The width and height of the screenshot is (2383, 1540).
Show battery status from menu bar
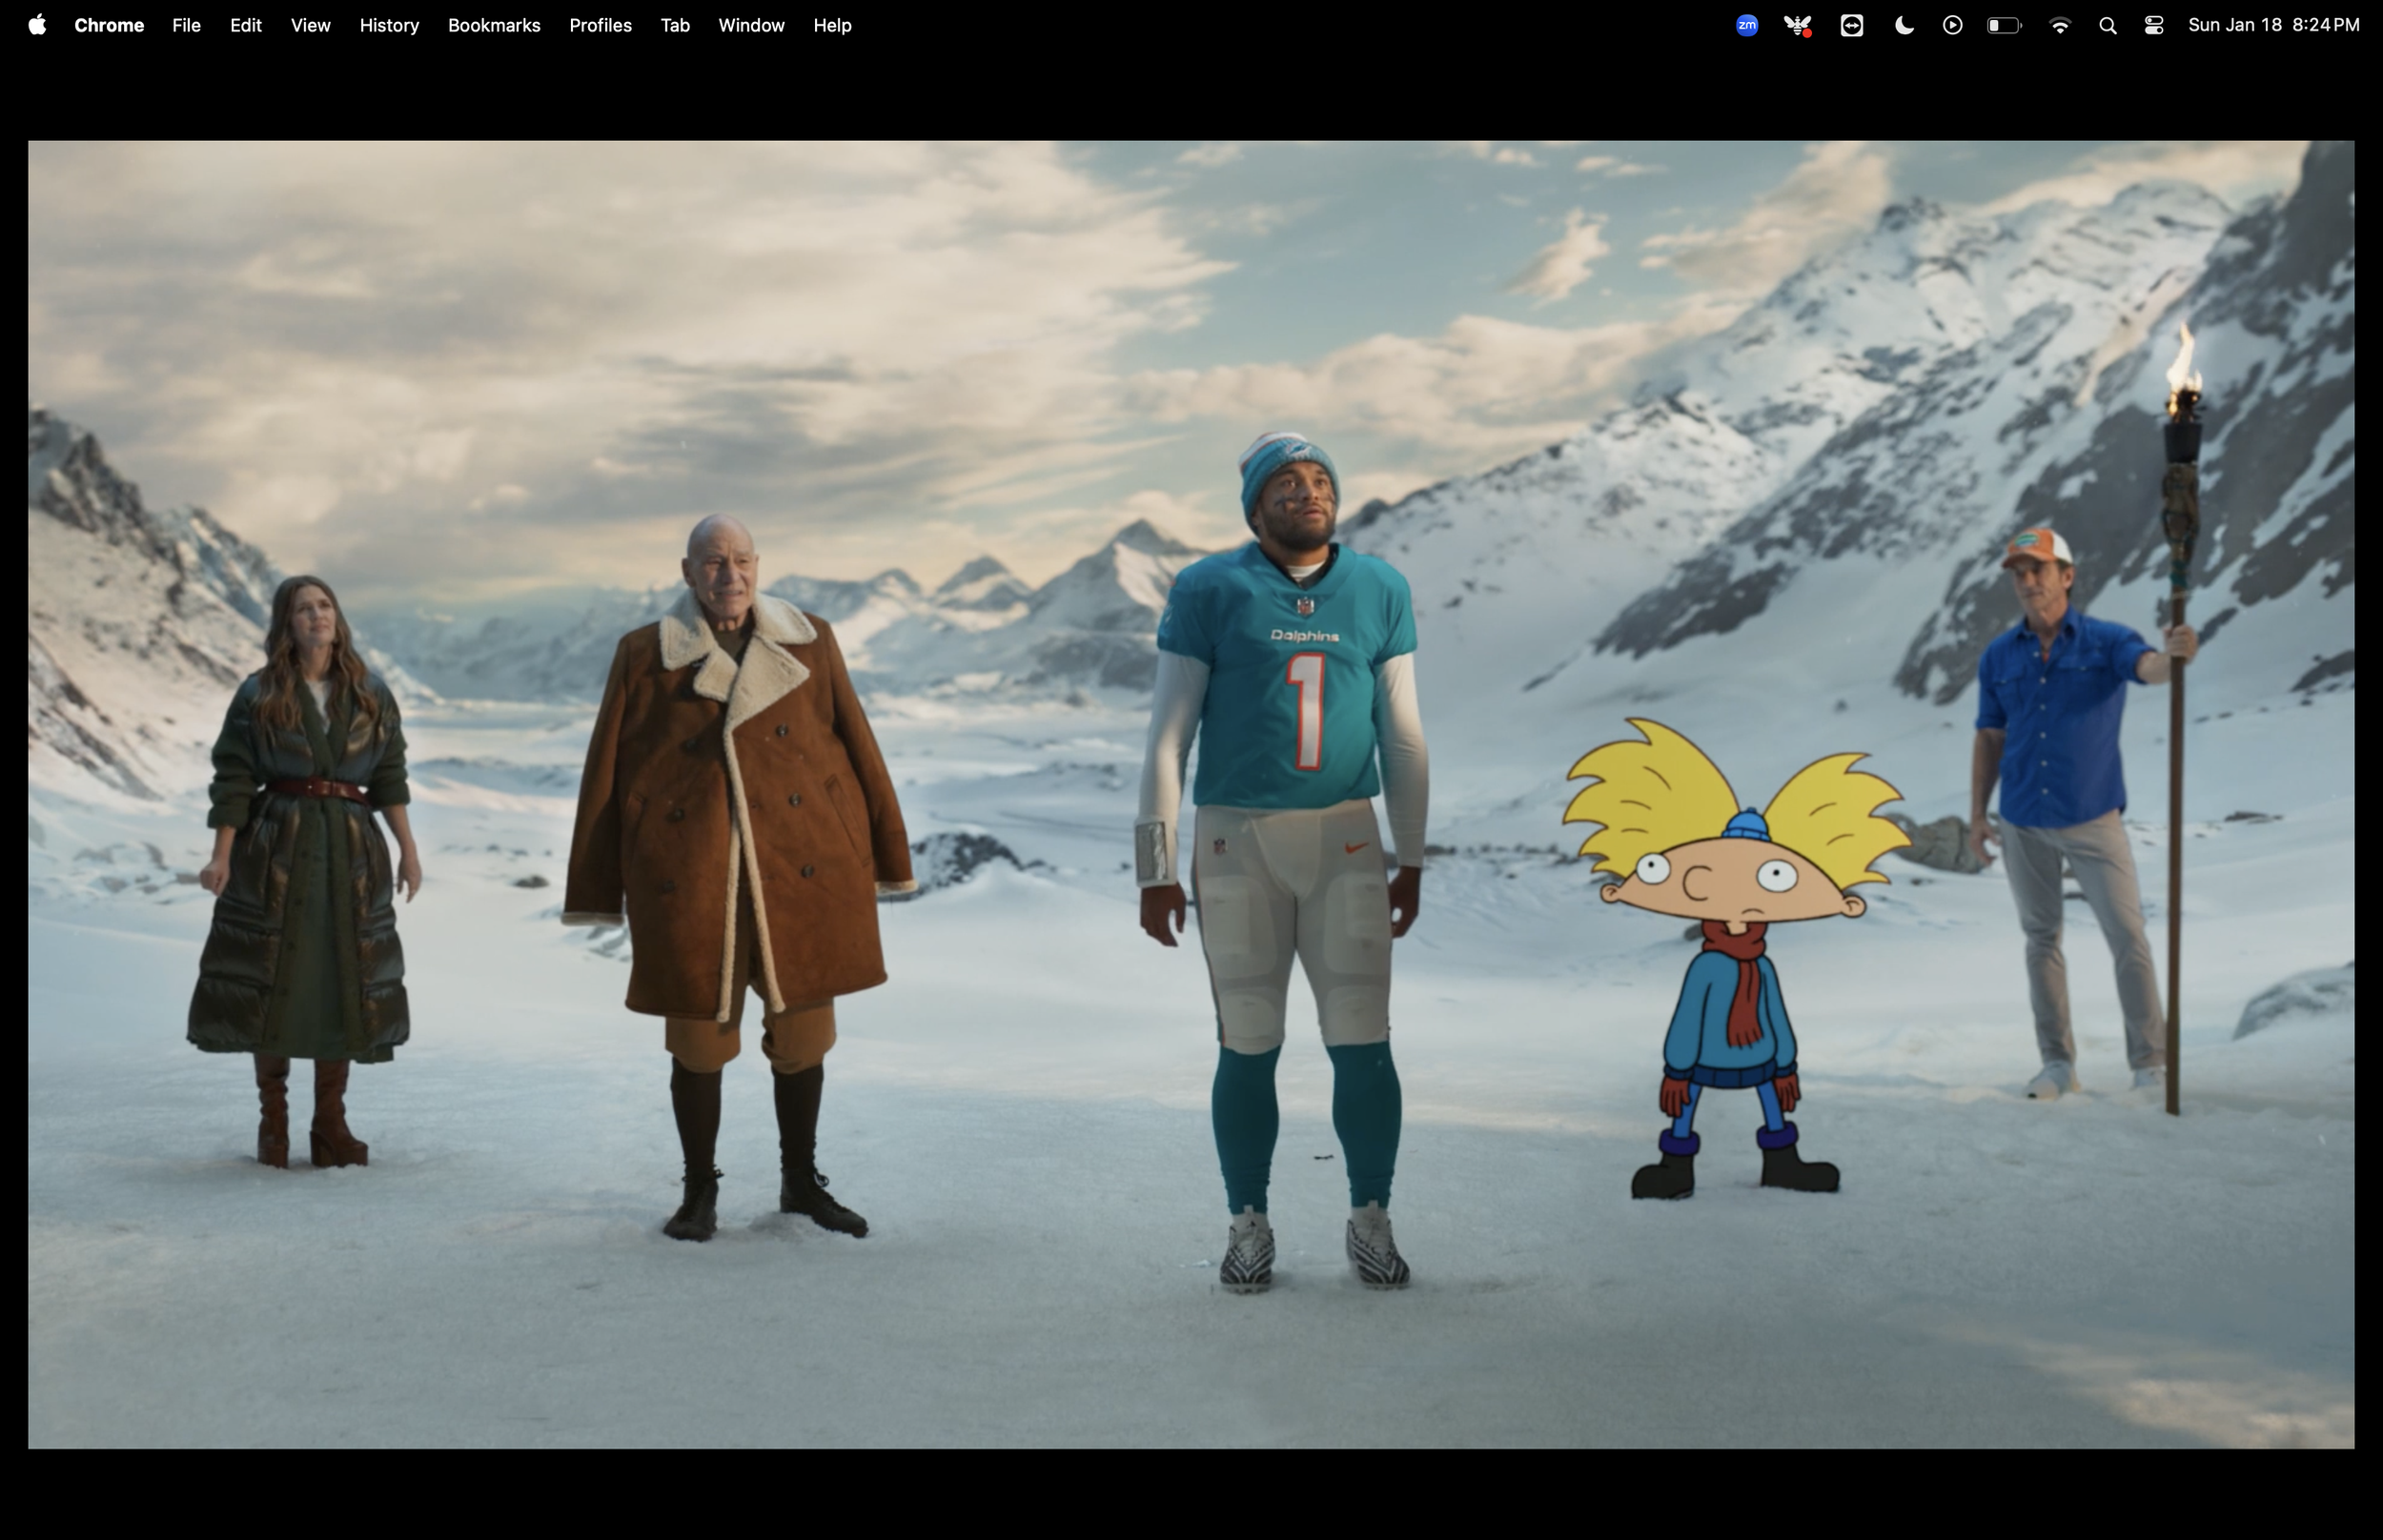pos(2003,26)
